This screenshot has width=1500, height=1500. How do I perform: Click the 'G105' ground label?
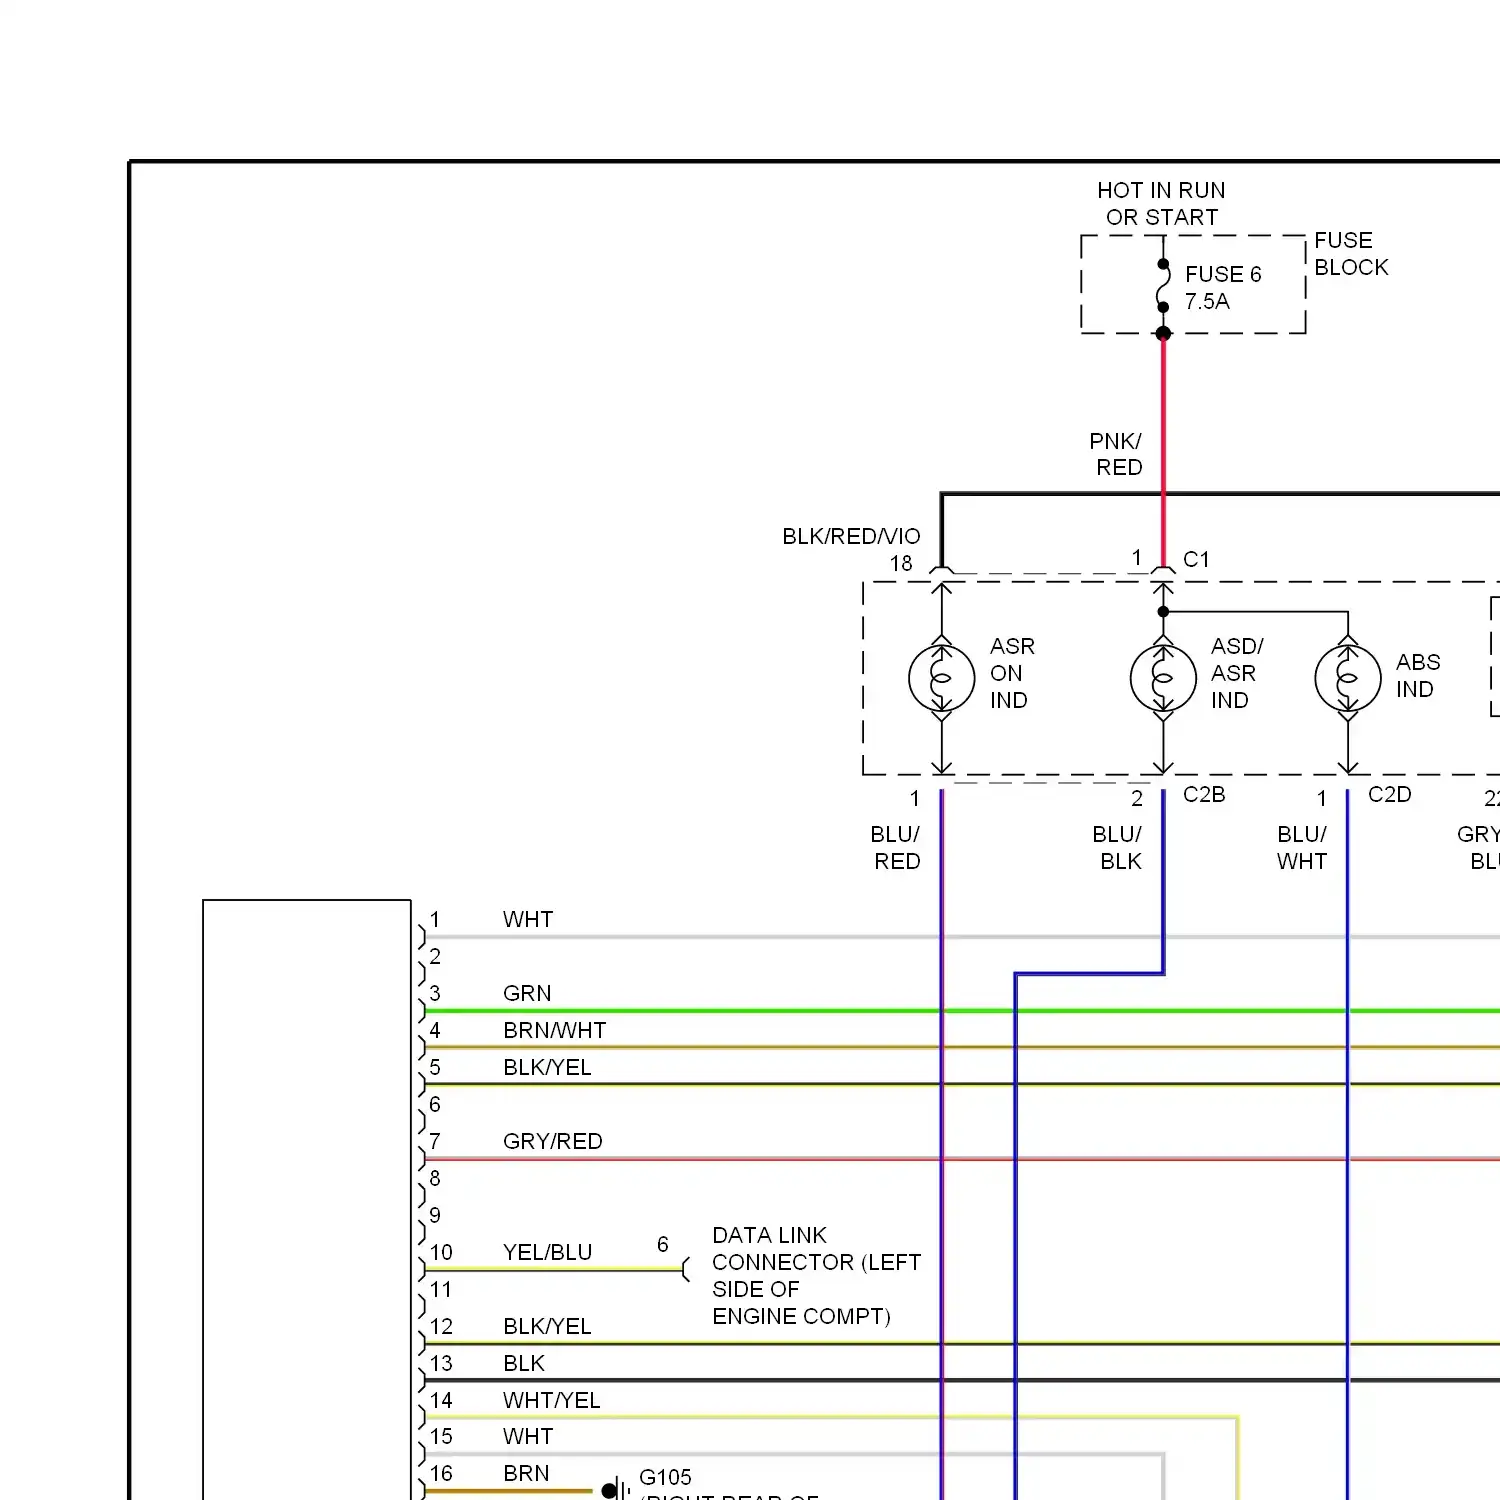(x=665, y=1478)
